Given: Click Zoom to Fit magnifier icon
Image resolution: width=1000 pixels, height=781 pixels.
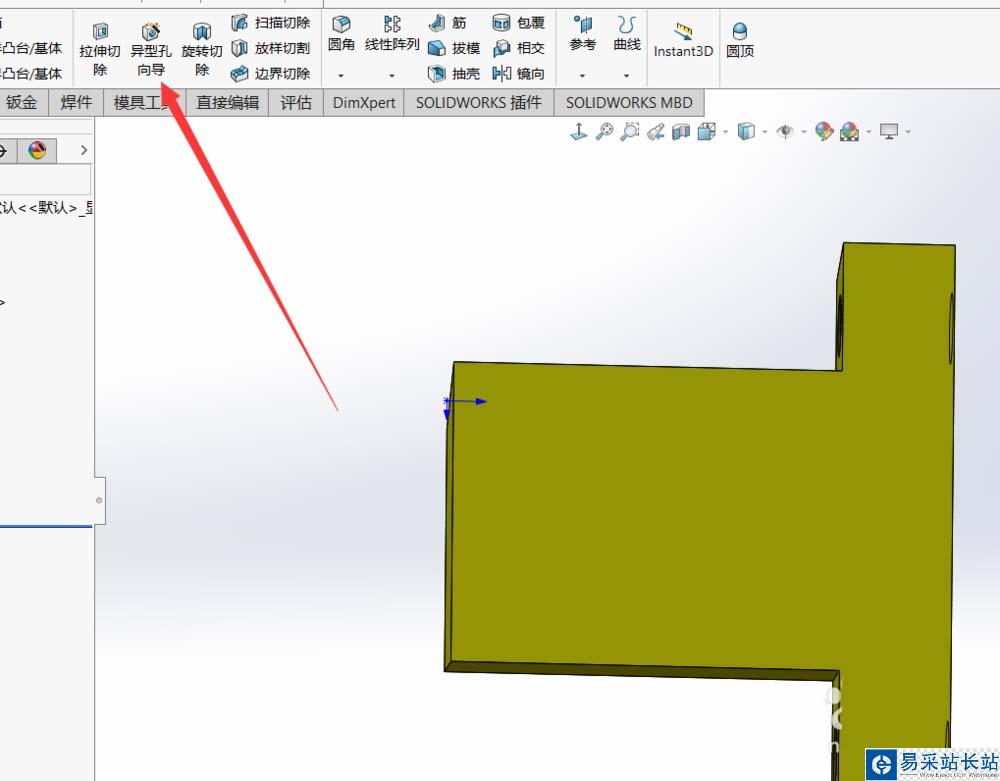Looking at the screenshot, I should pos(604,131).
